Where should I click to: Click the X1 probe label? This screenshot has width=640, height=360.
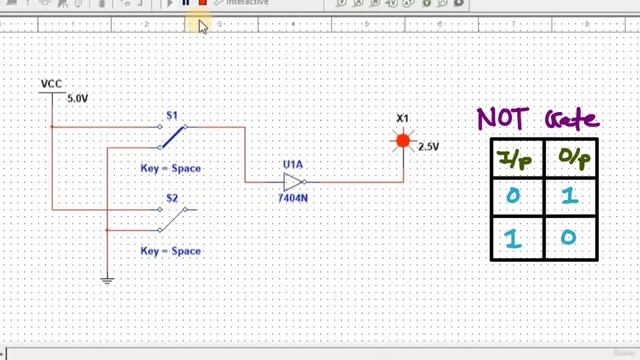pyautogui.click(x=402, y=118)
